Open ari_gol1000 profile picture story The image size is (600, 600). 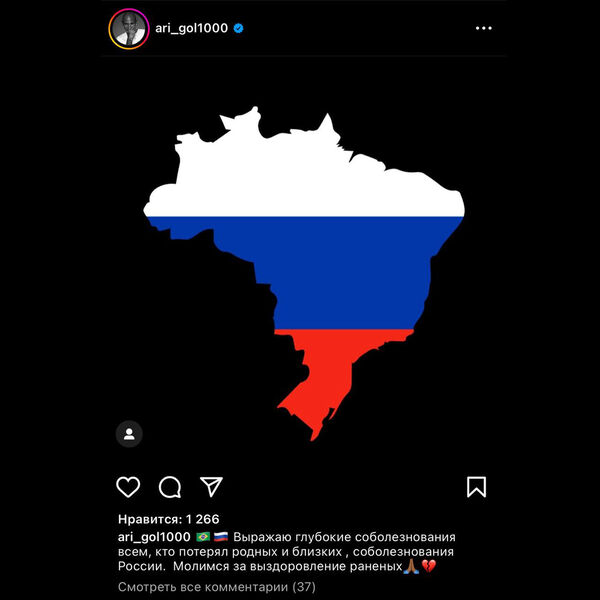pyautogui.click(x=129, y=29)
